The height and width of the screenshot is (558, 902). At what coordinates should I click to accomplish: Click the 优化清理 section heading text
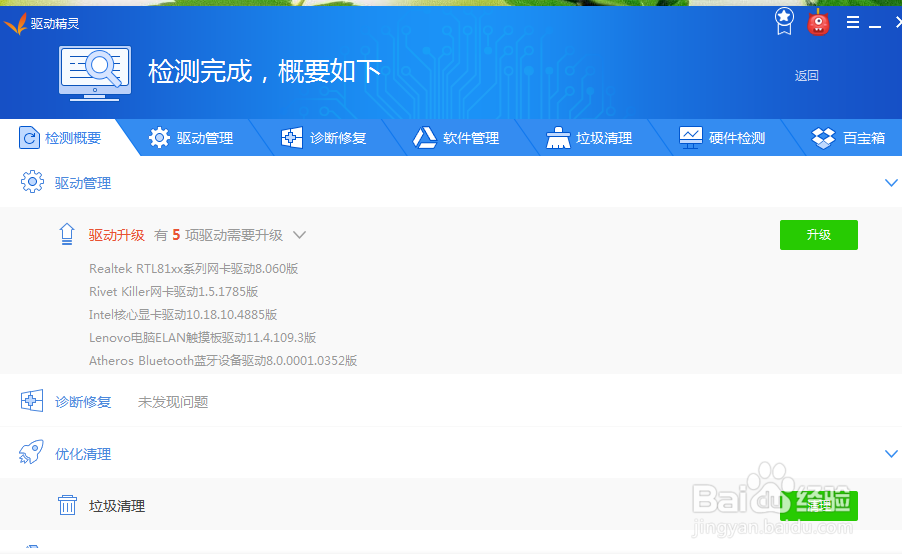[83, 454]
